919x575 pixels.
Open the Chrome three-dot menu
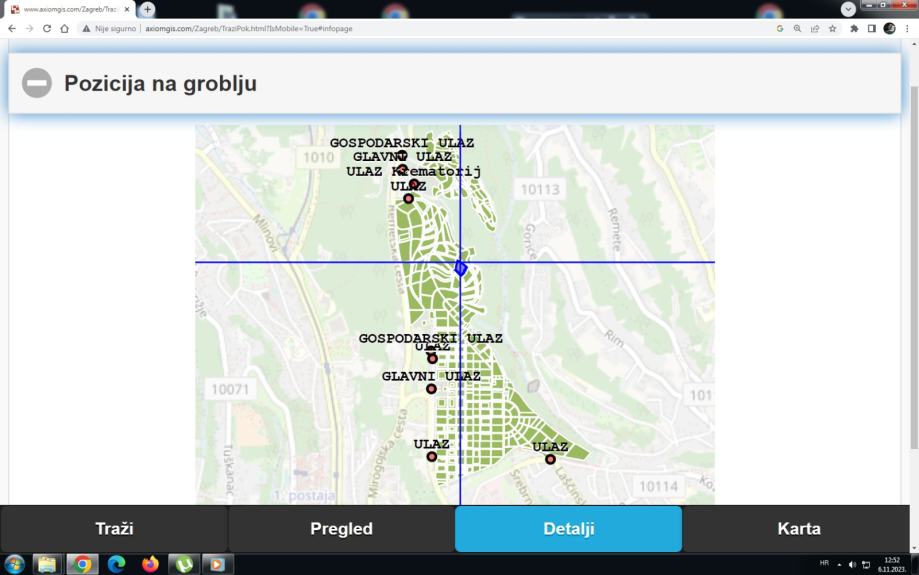coord(907,28)
